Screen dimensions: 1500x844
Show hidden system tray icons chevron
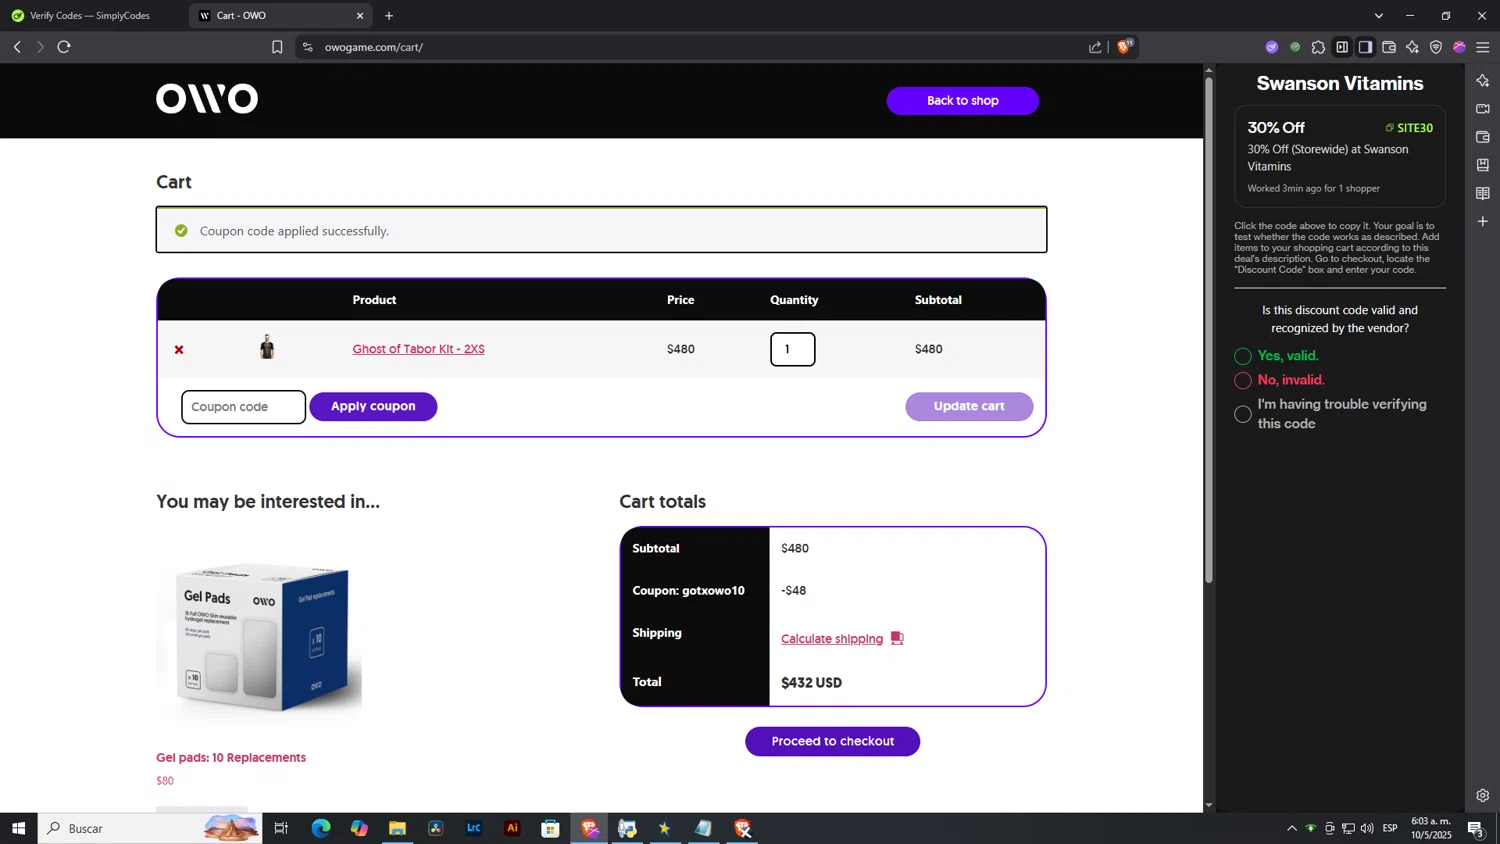pos(1291,828)
